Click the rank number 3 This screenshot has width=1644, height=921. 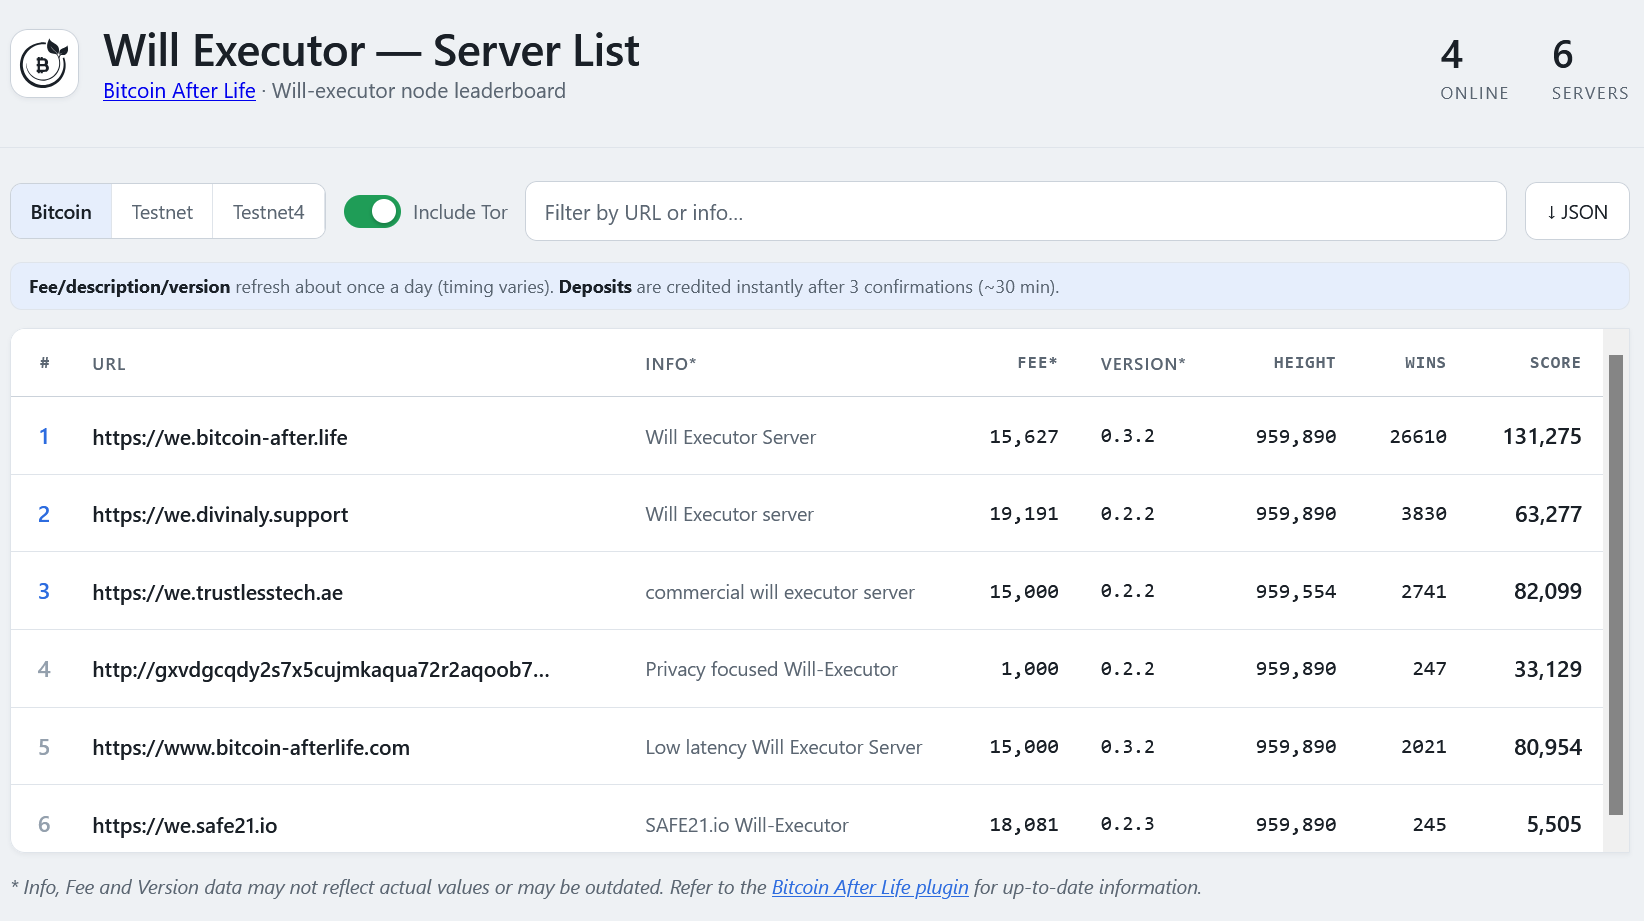coord(44,591)
